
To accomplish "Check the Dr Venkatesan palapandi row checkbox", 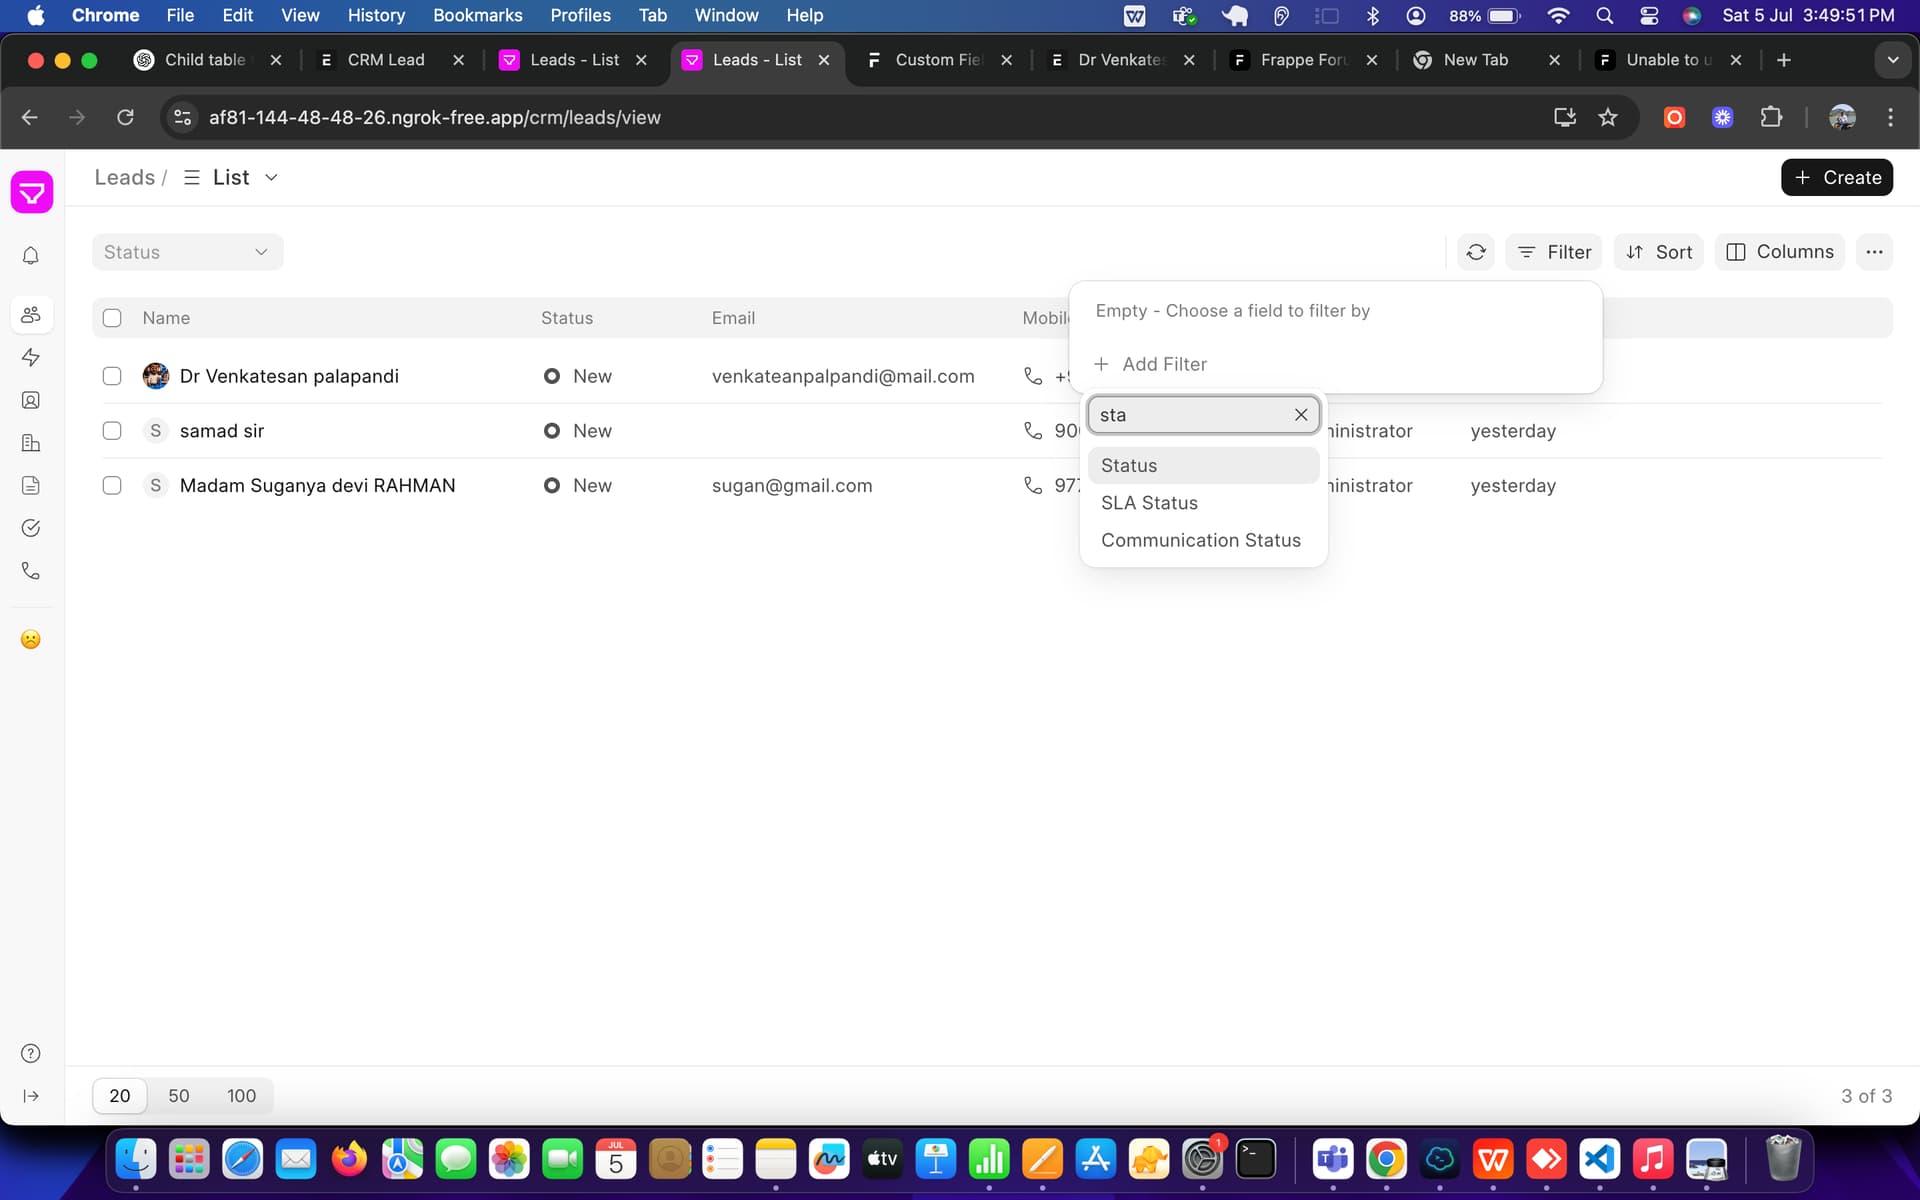I will [112, 376].
